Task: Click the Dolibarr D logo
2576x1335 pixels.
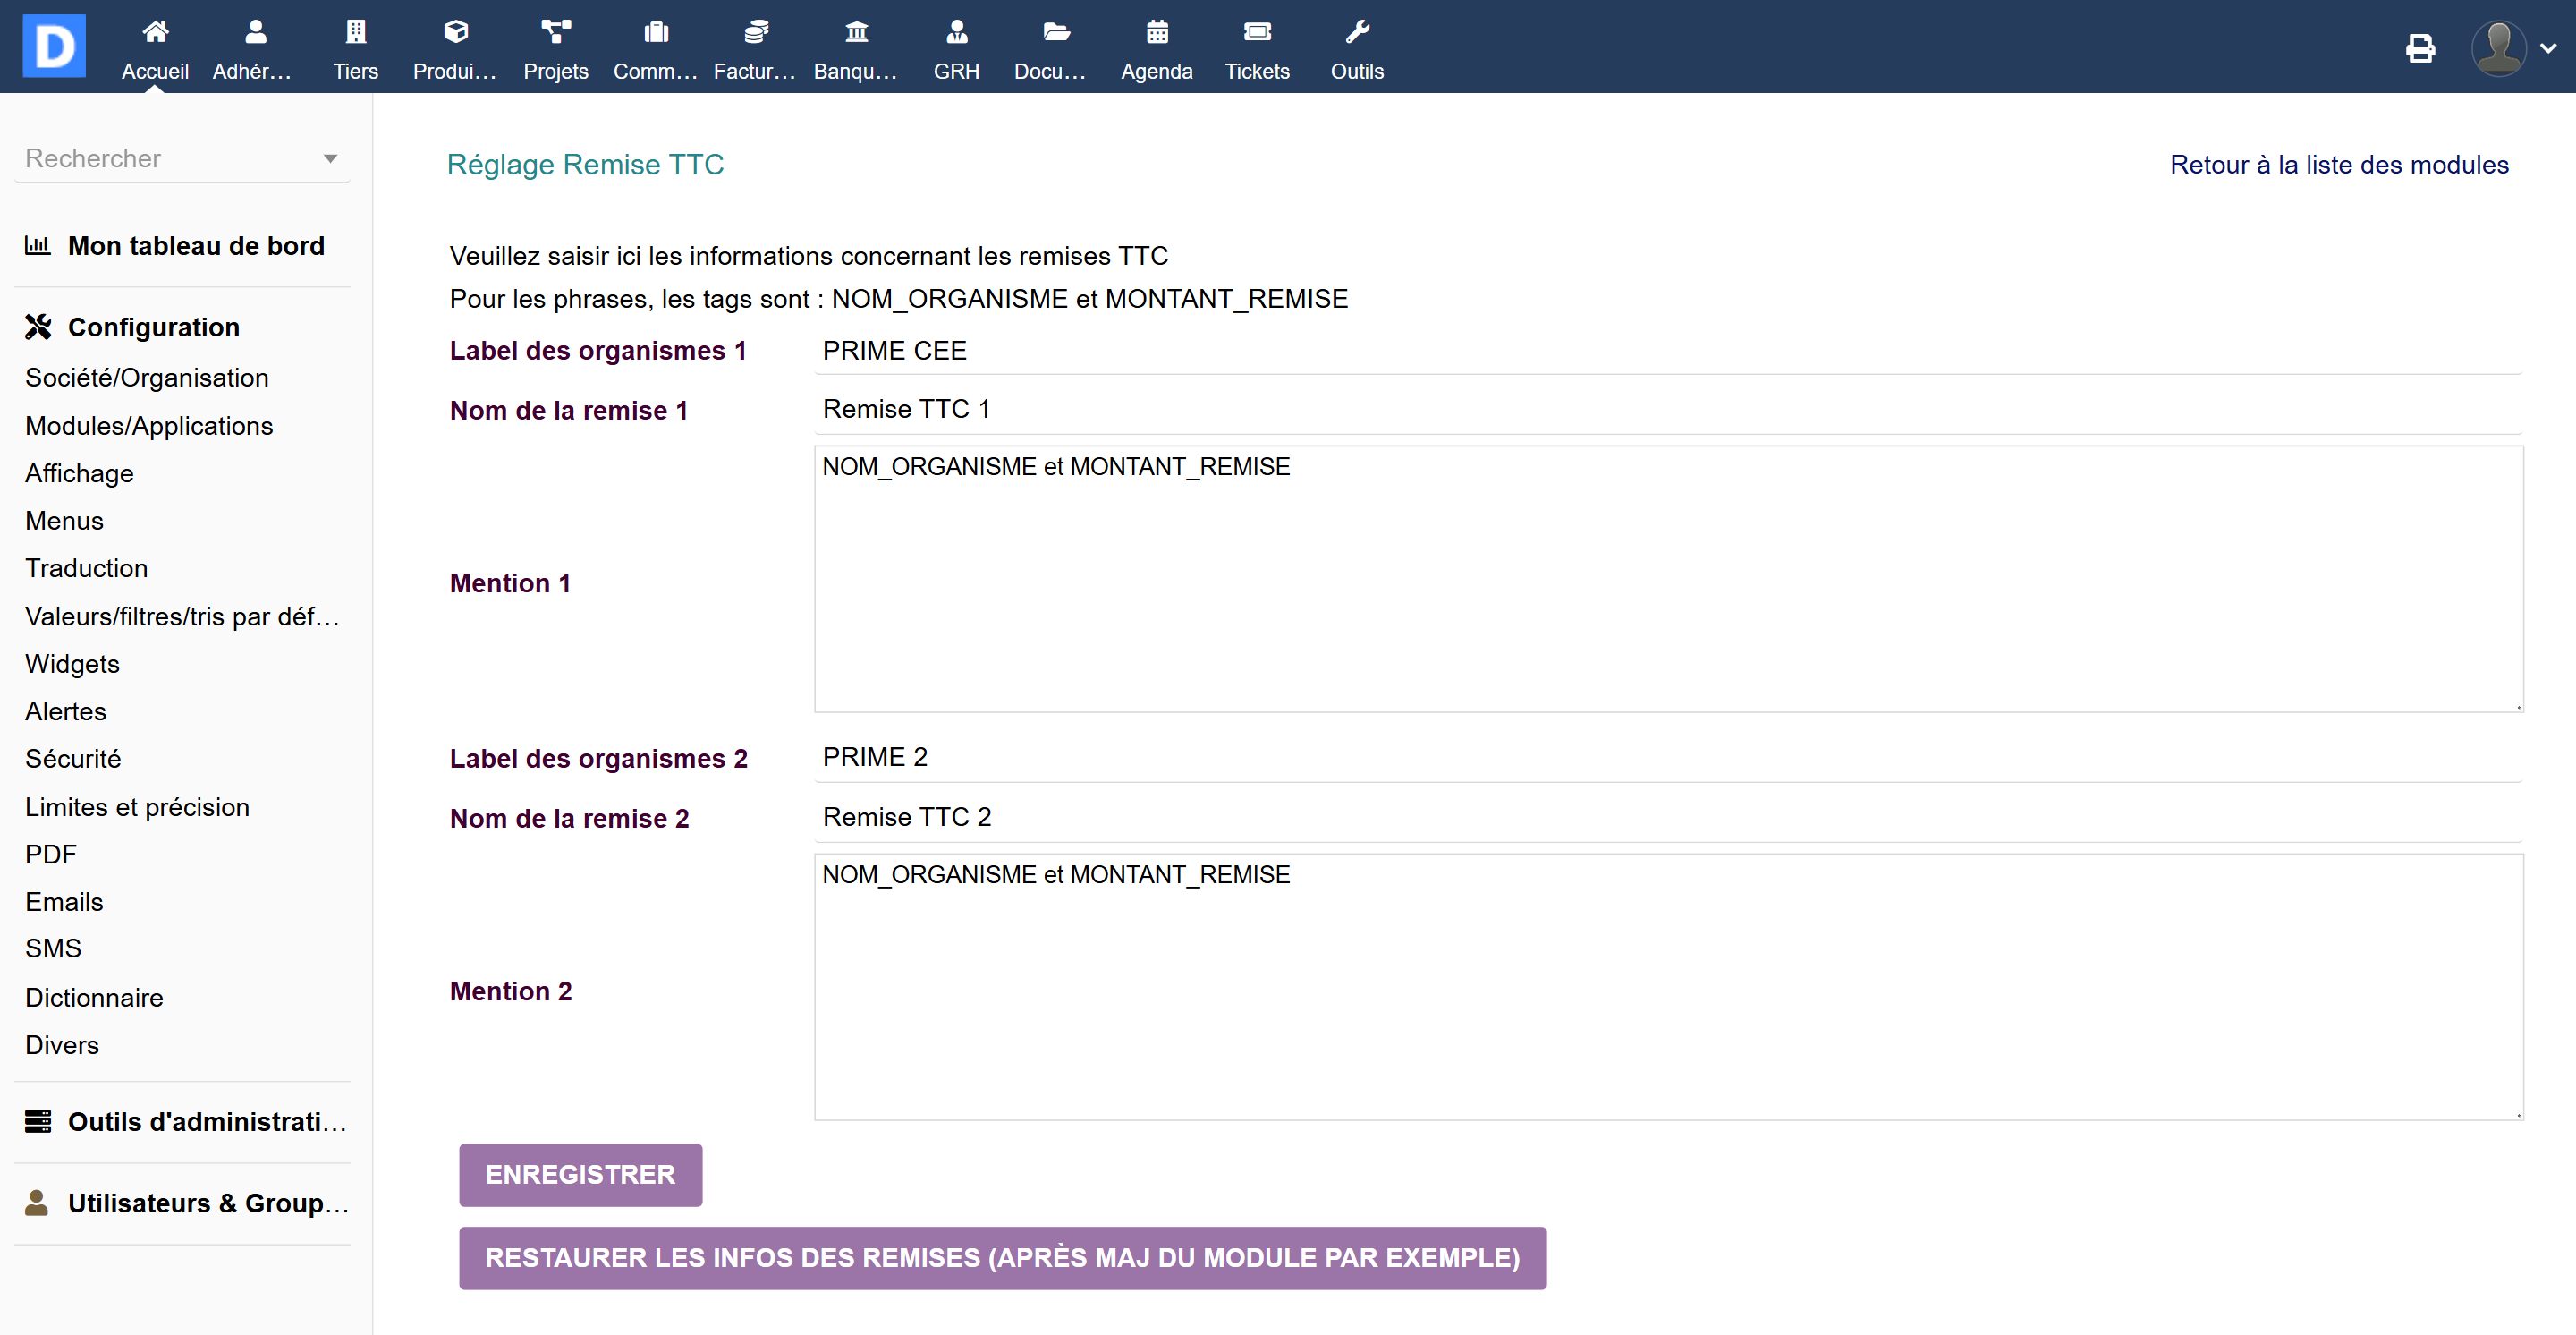Action: (x=54, y=46)
